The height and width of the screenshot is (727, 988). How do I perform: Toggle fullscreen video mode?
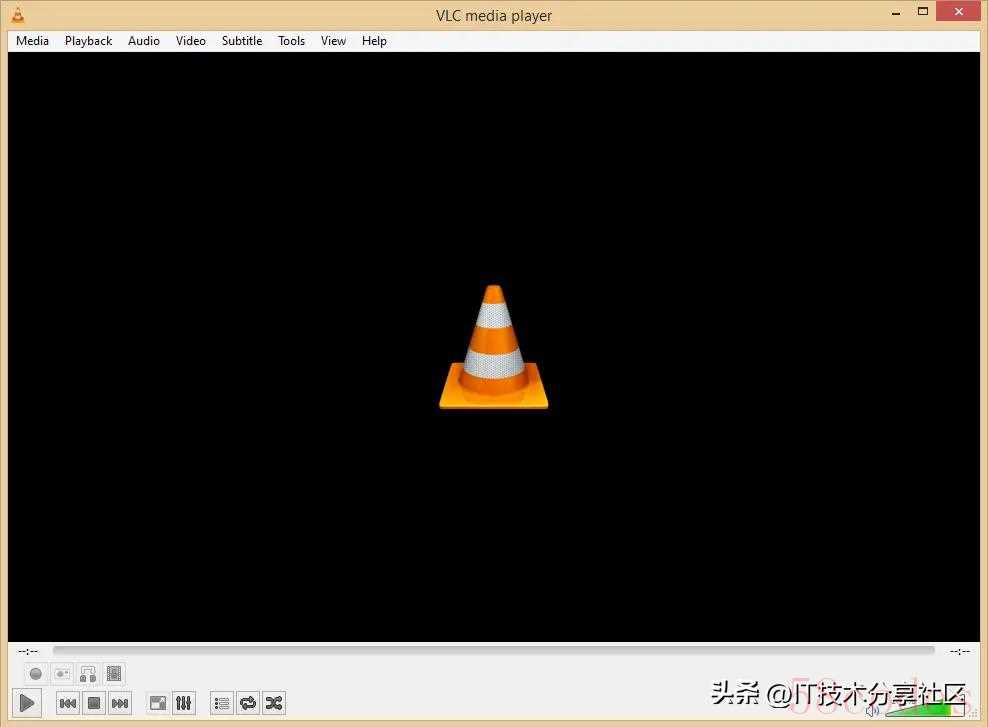[158, 703]
